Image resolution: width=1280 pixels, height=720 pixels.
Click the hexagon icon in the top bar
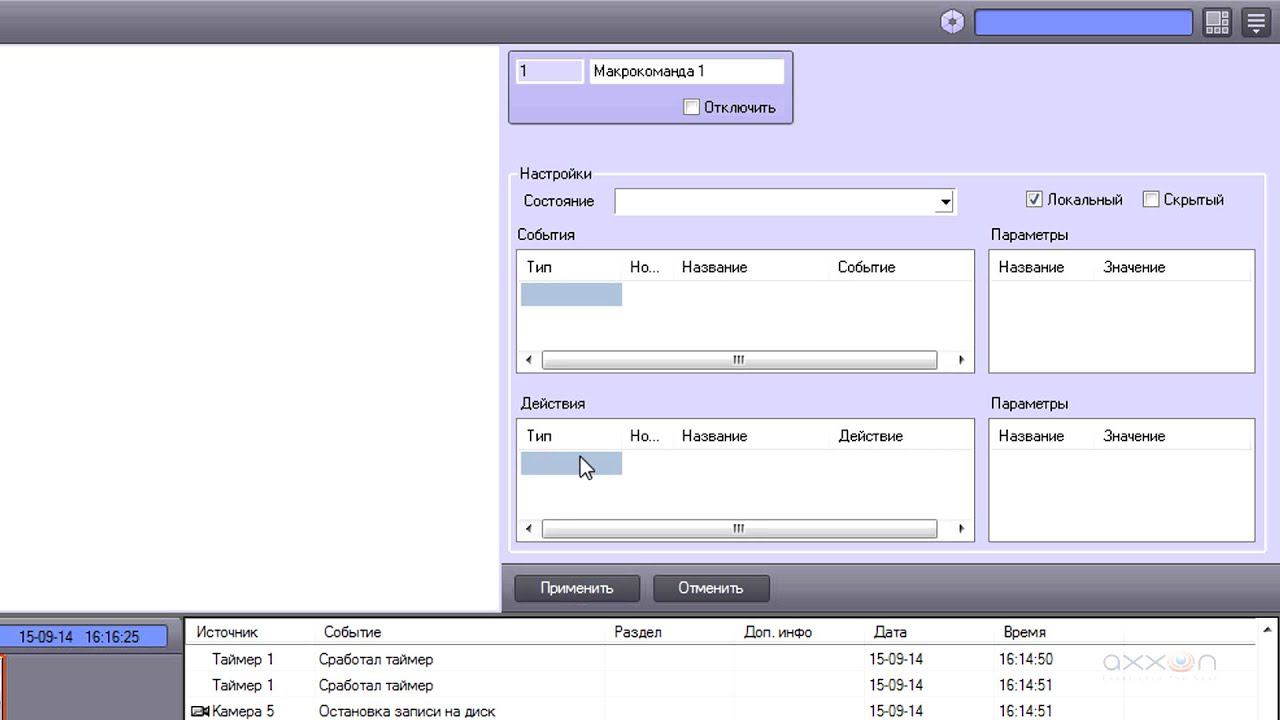953,22
